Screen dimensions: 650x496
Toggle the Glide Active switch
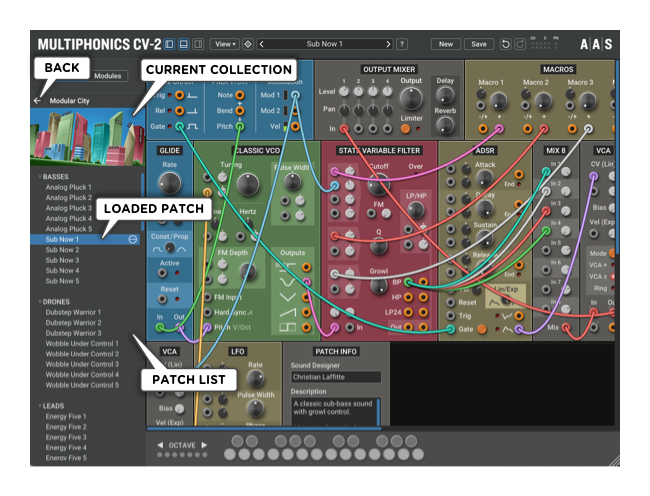[x=162, y=273]
